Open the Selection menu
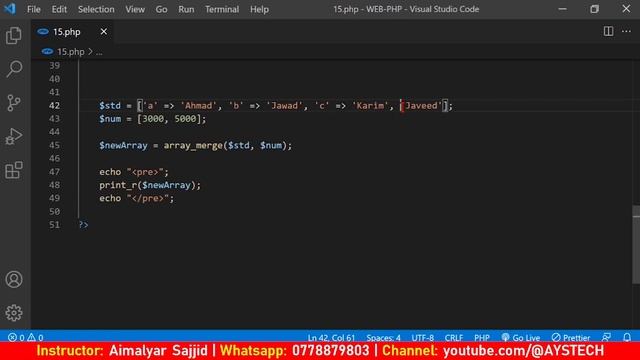This screenshot has width=640, height=360. click(96, 9)
